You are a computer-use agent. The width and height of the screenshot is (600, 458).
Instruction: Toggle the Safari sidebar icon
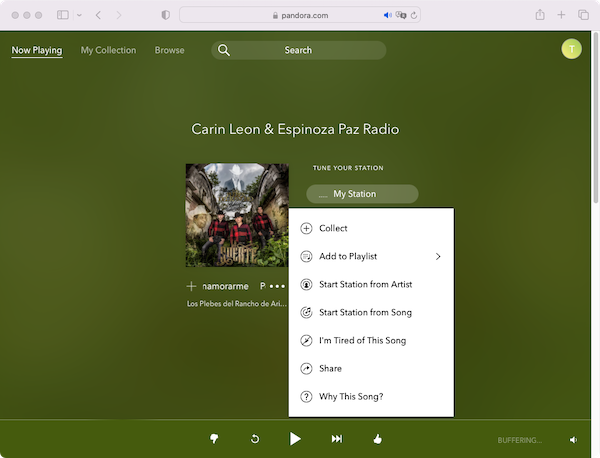pyautogui.click(x=63, y=15)
